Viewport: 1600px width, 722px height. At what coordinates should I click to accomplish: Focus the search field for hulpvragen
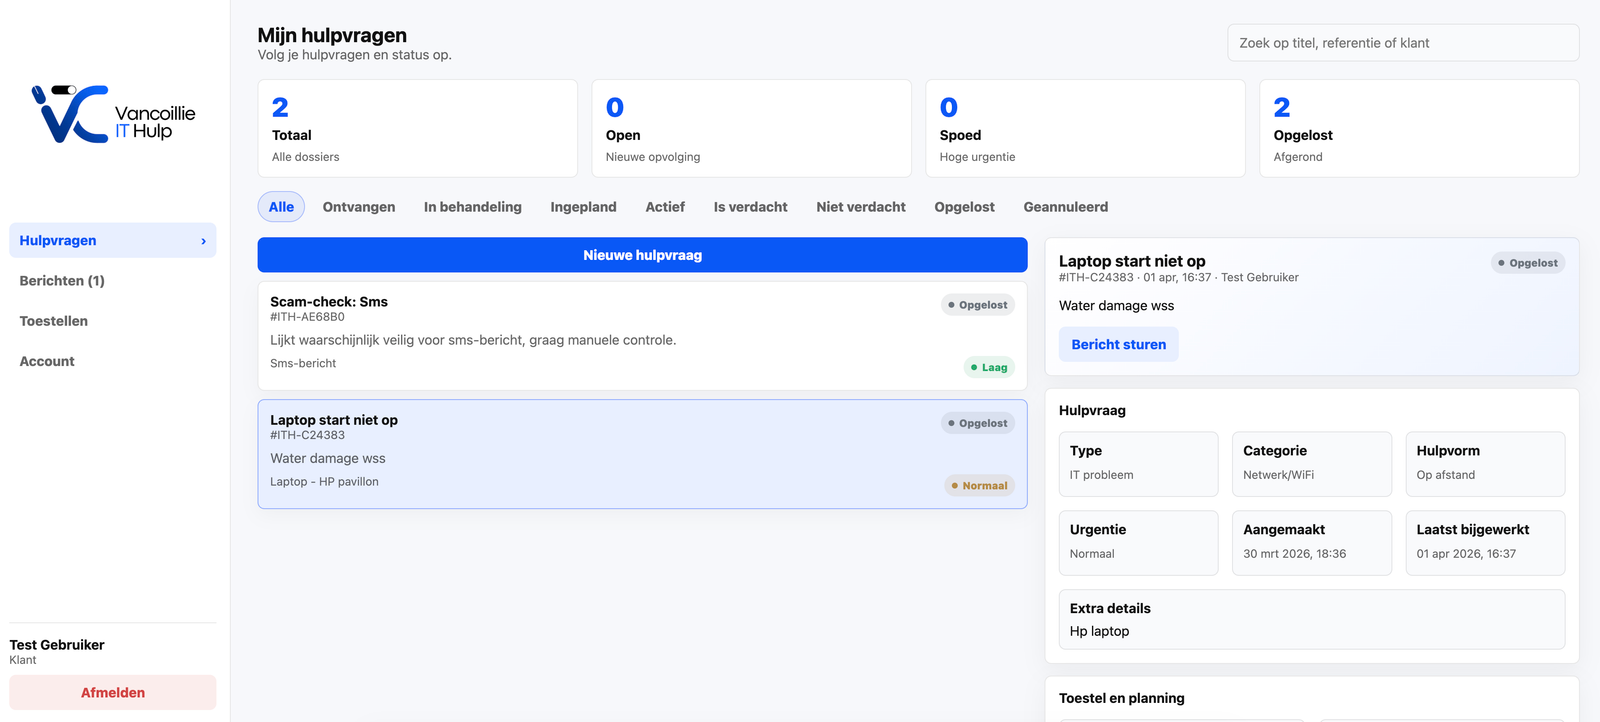tap(1402, 43)
